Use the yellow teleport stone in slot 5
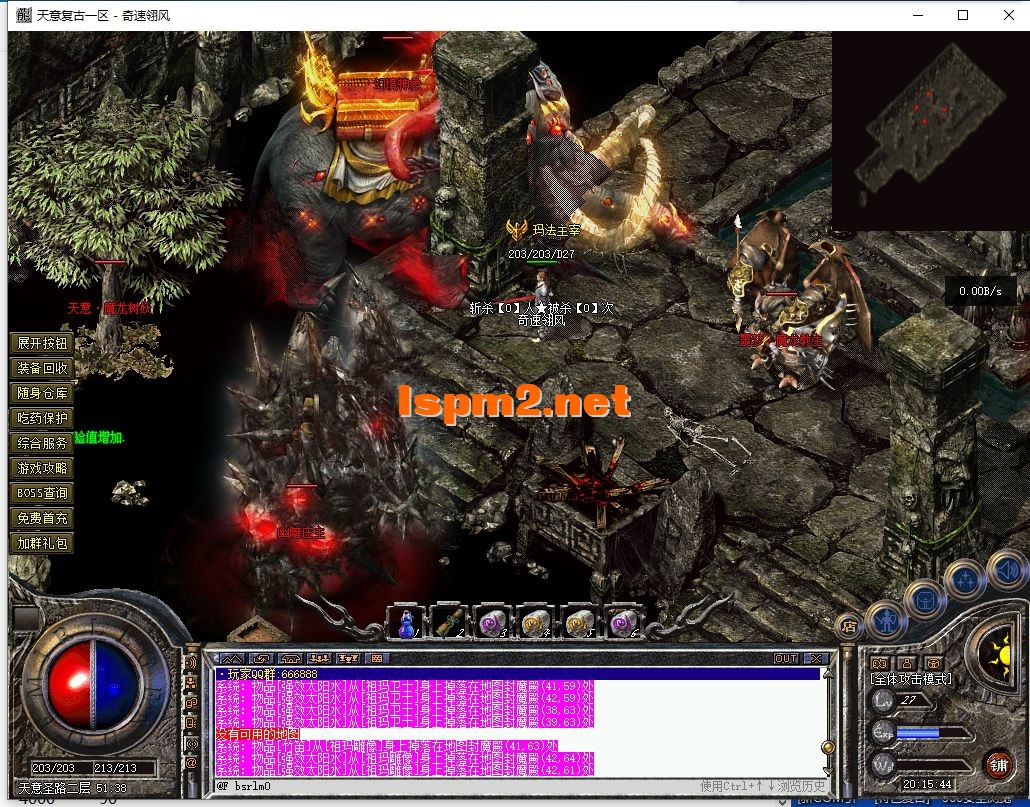1030x807 pixels. (580, 622)
